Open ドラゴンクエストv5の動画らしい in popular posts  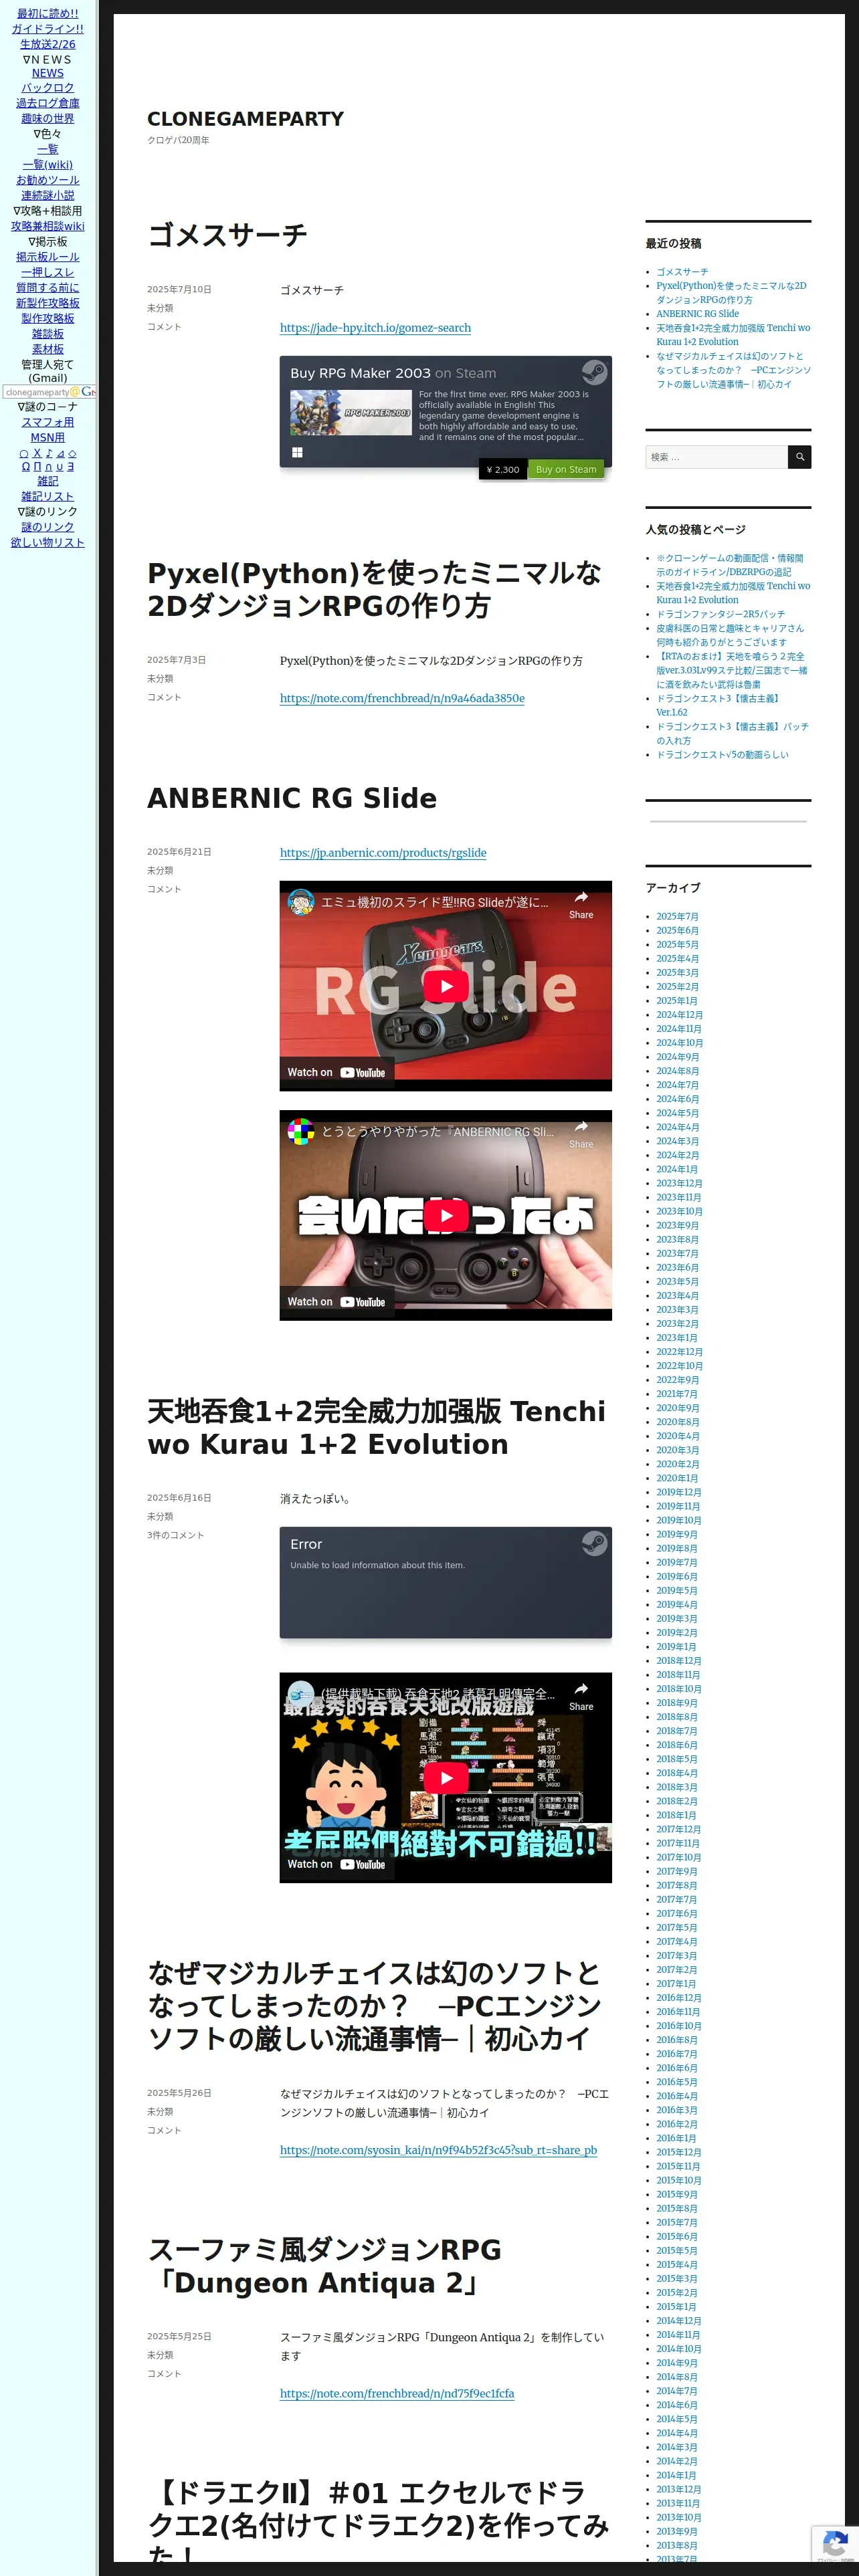pyautogui.click(x=722, y=755)
